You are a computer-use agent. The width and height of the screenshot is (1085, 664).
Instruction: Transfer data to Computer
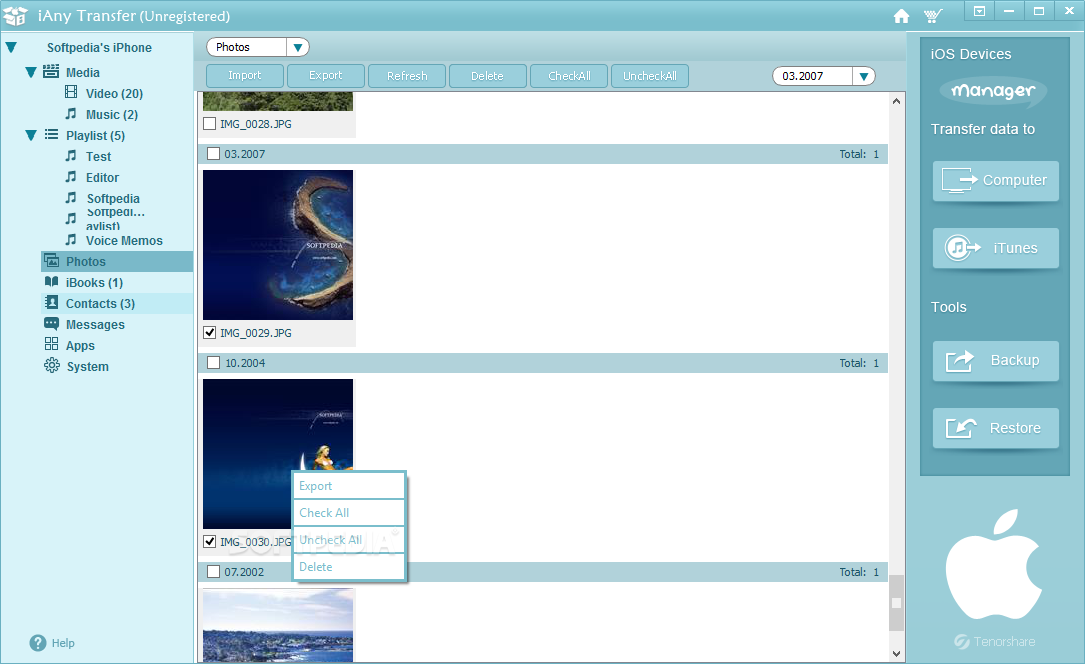996,181
